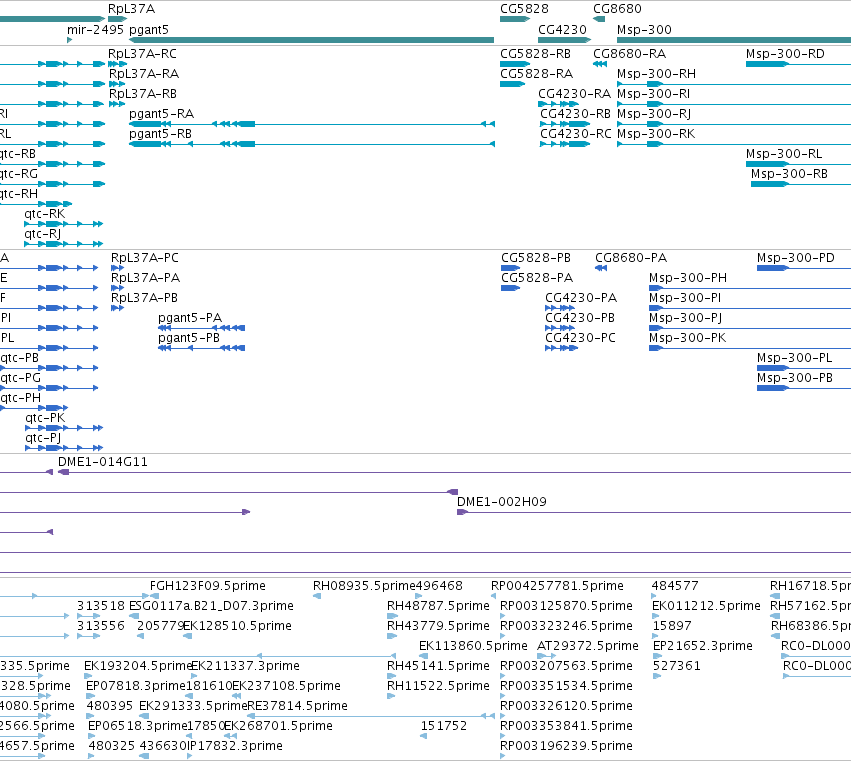This screenshot has height=761, width=851.
Task: Select the small mir-2495 gene arrow glyph
Action: (69, 40)
